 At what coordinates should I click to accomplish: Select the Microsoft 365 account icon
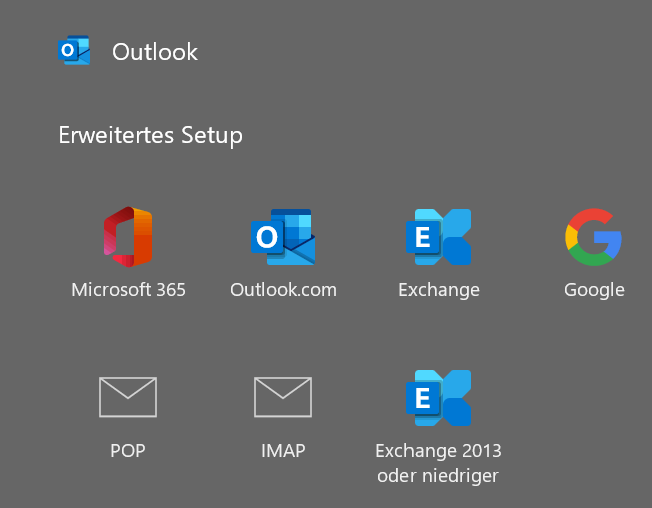[x=128, y=237]
